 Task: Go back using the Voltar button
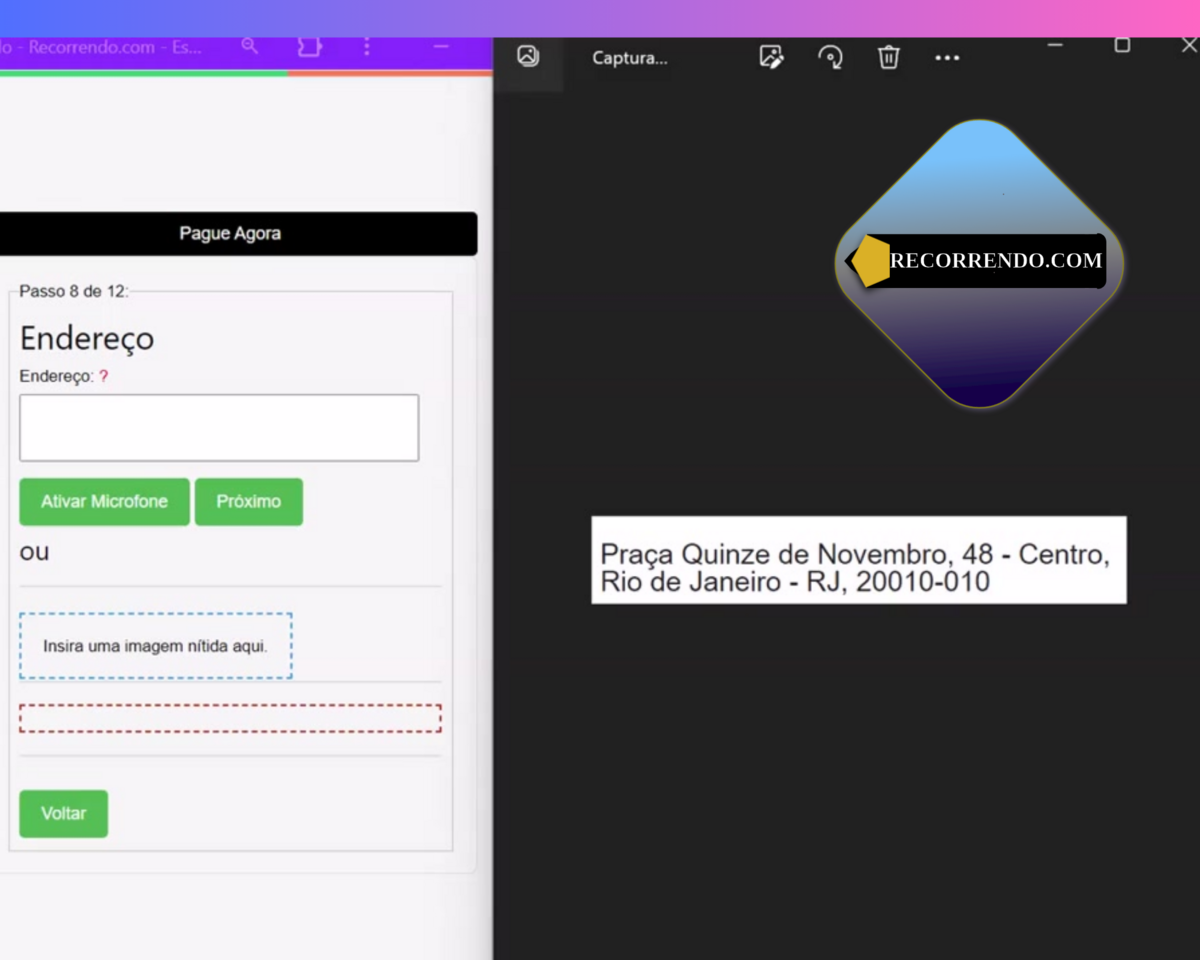coord(64,814)
